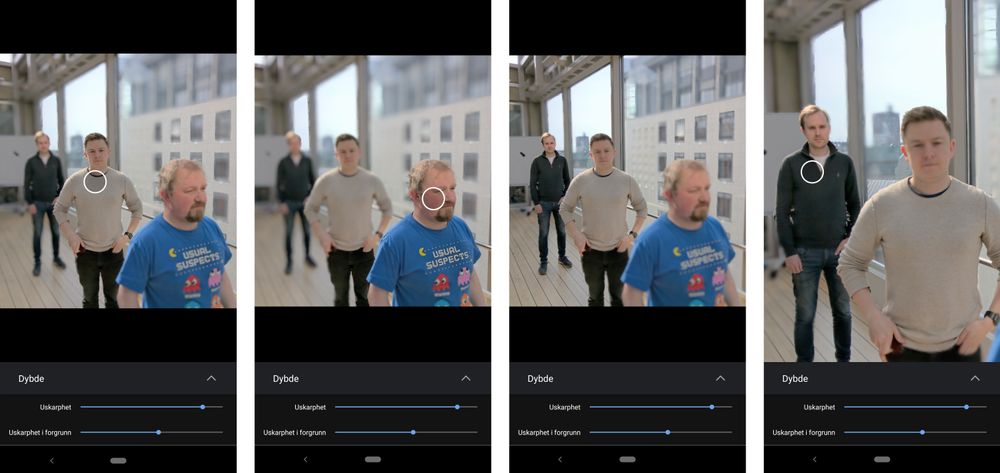This screenshot has height=473, width=1000.
Task: Tap the focus circle on the beige sweater
Action: (95, 182)
